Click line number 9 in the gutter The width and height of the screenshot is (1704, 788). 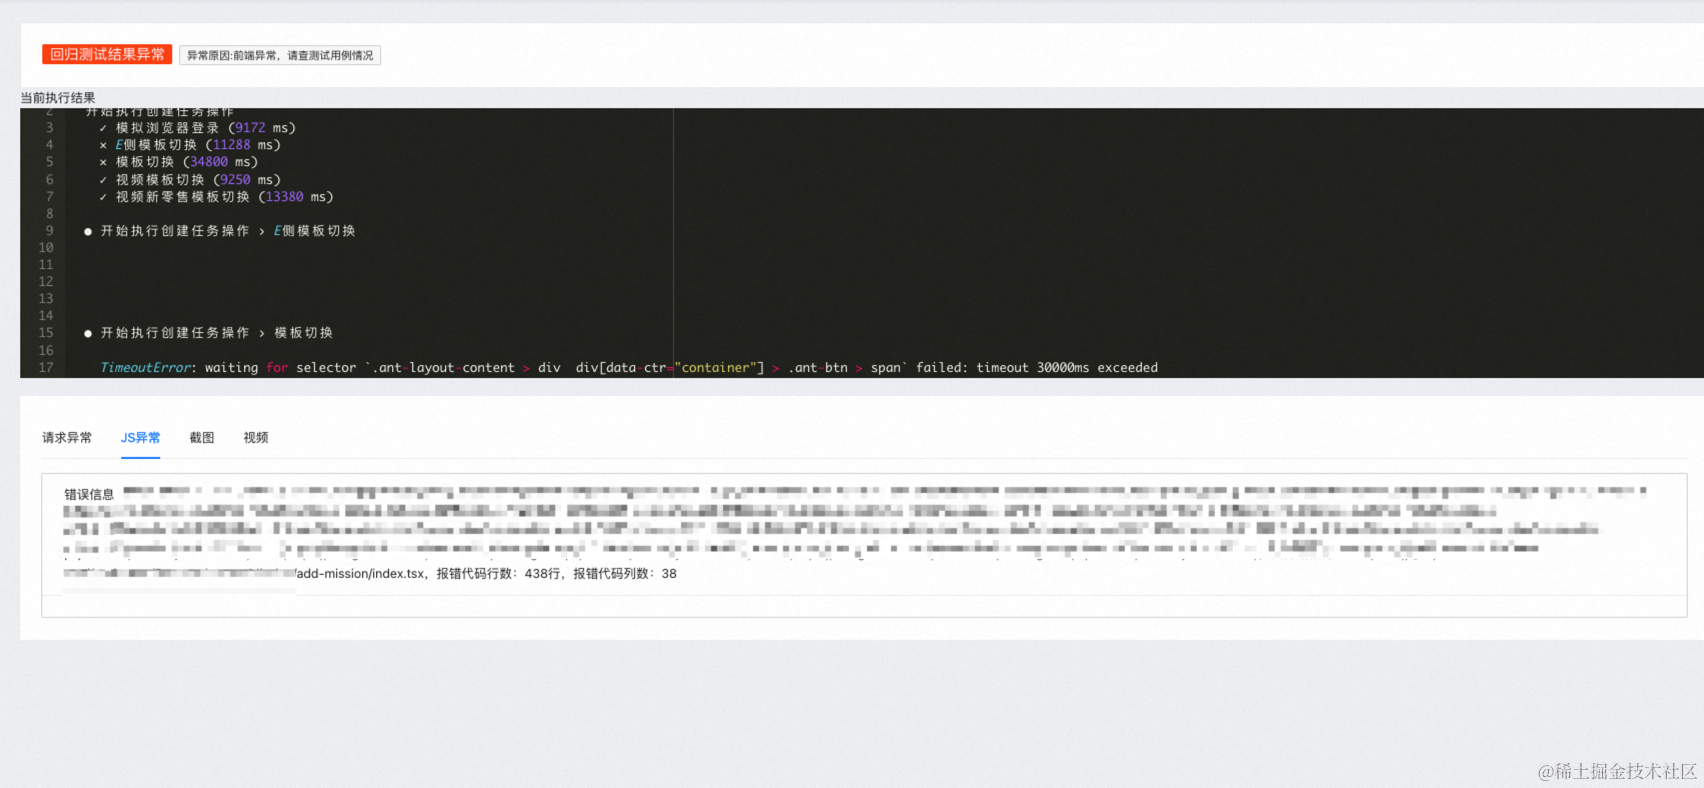click(49, 231)
